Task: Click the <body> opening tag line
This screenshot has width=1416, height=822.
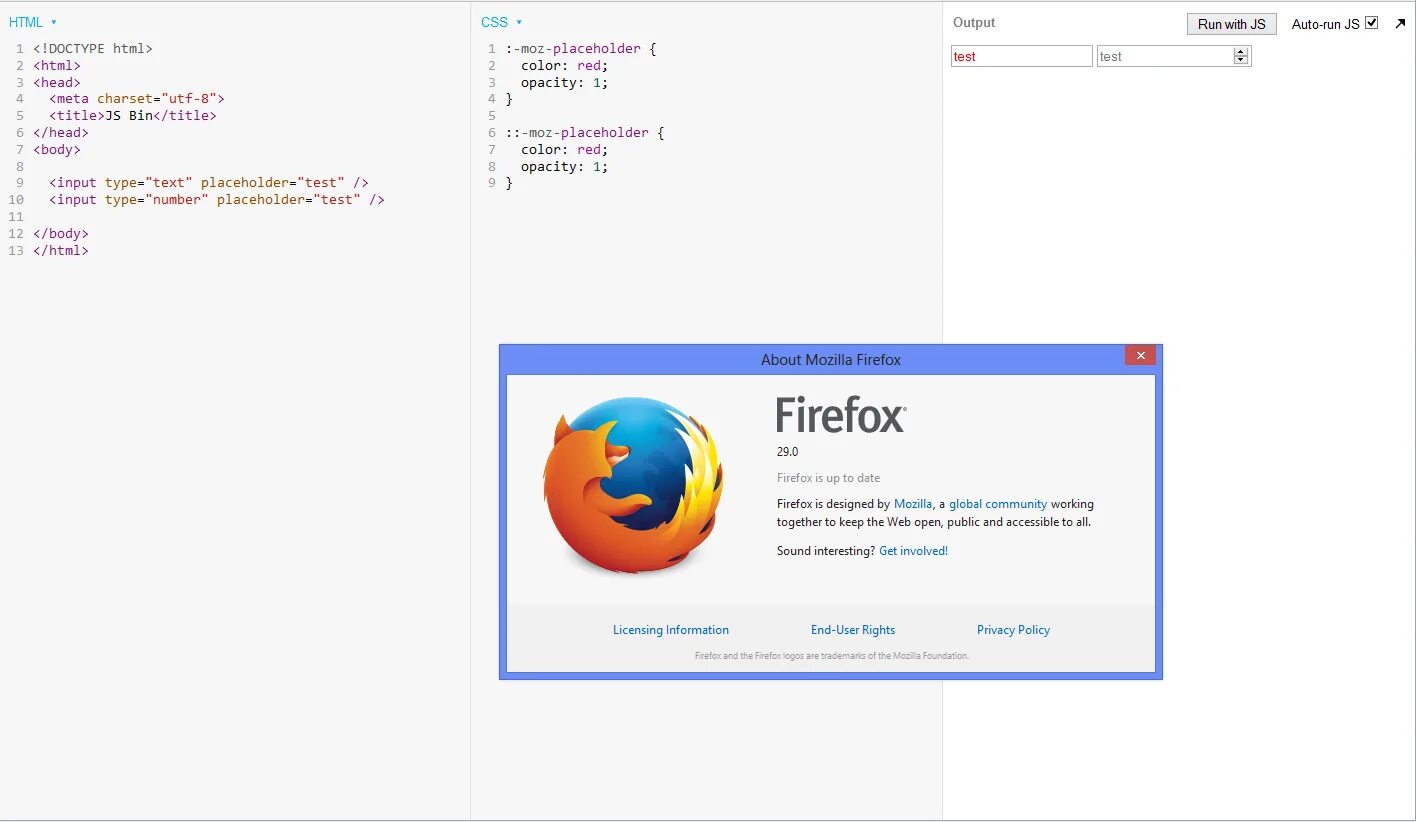Action: [57, 150]
